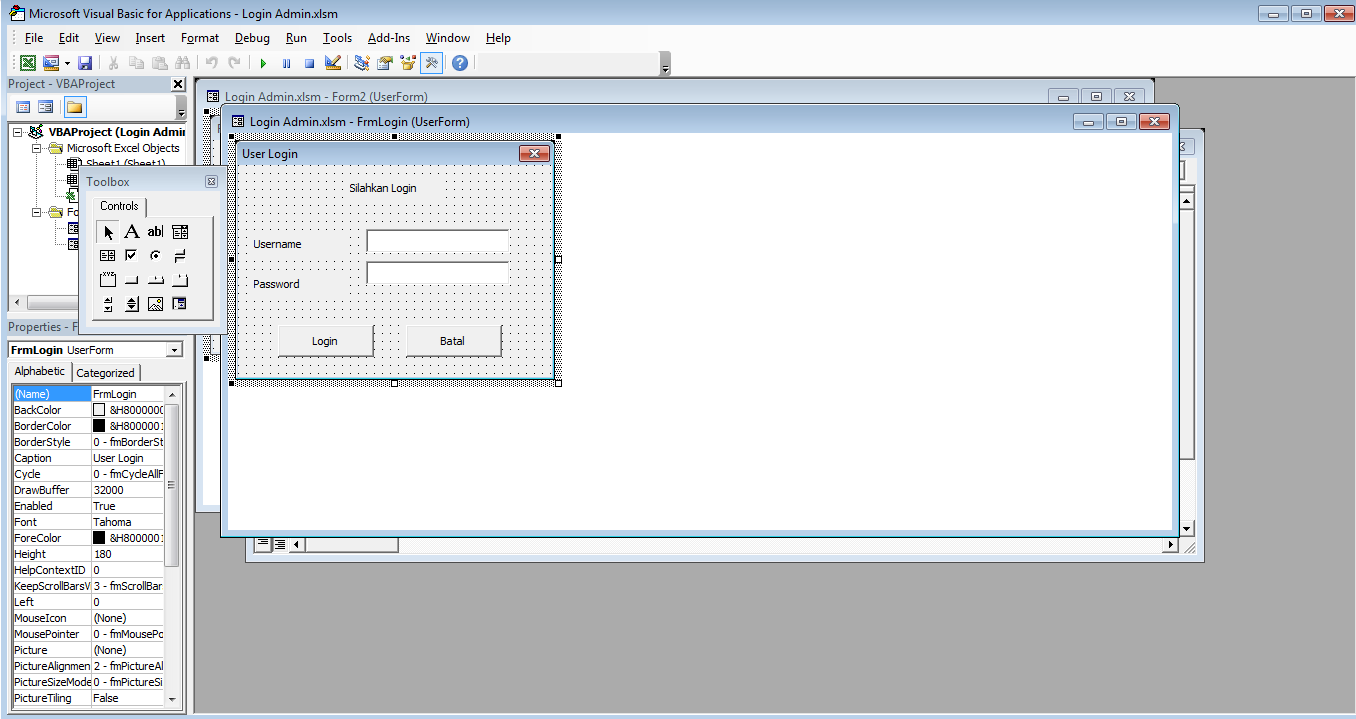Toggle the Toolbox toolbar button

click(431, 63)
